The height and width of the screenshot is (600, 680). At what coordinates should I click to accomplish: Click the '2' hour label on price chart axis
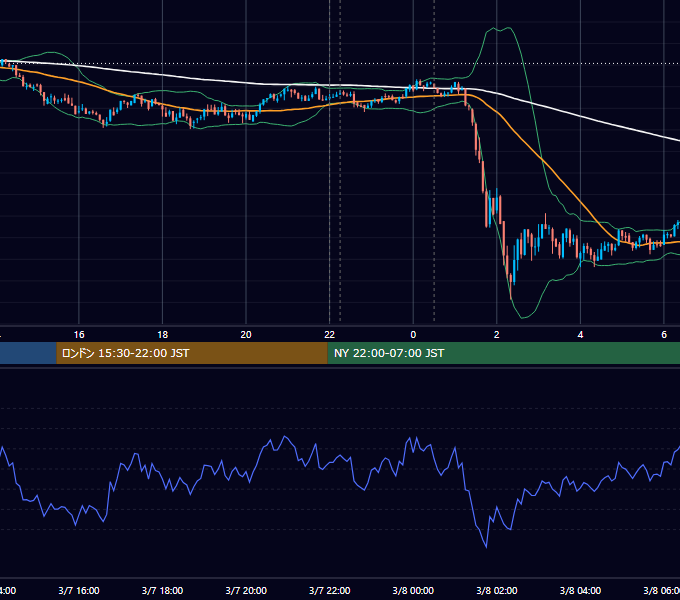pos(497,335)
